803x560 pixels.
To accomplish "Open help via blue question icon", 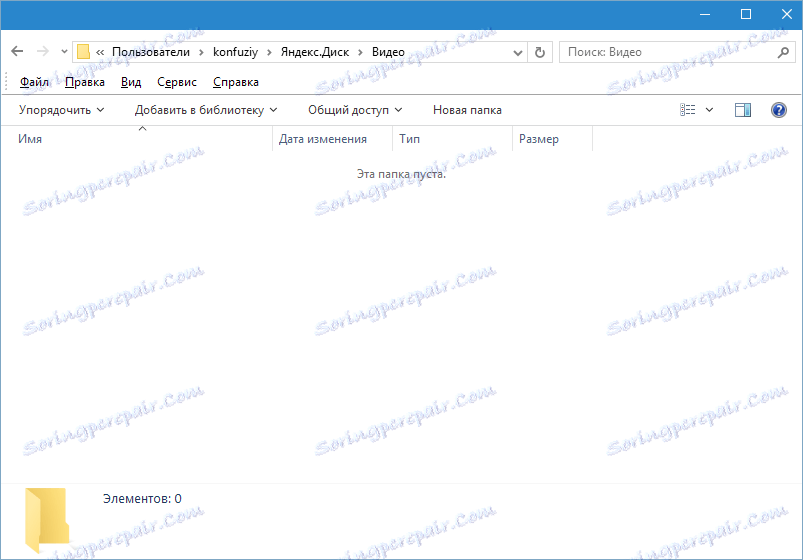I will click(x=778, y=110).
